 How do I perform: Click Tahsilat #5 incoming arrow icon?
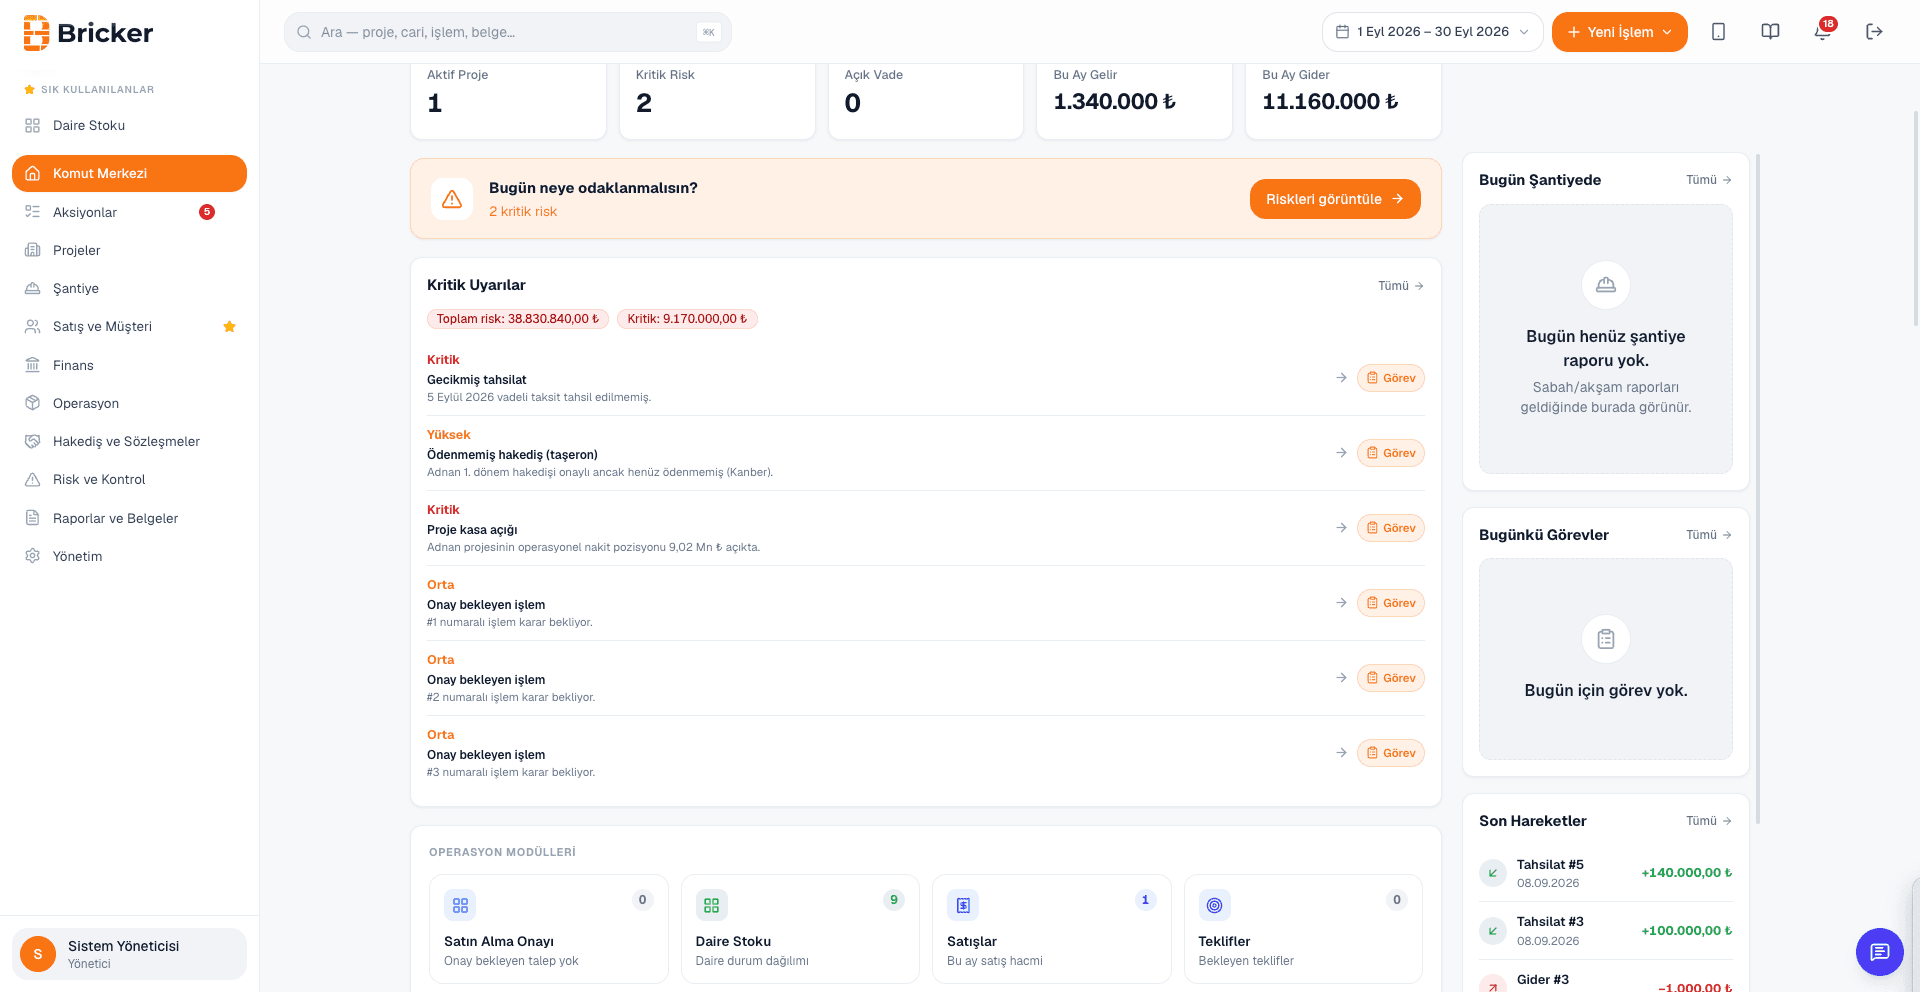[x=1492, y=873]
